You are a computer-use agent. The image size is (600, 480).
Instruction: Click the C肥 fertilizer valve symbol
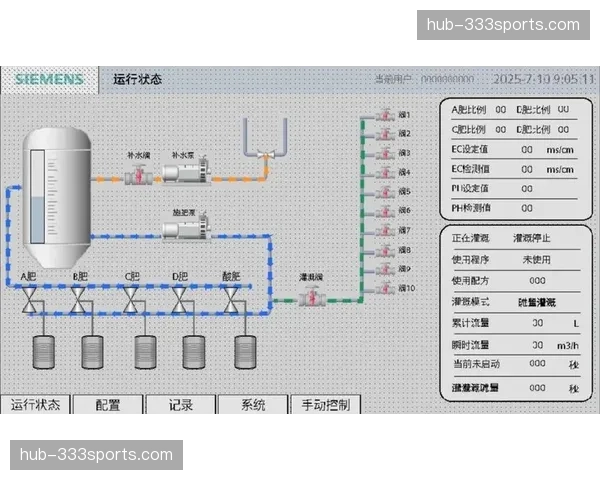point(130,300)
